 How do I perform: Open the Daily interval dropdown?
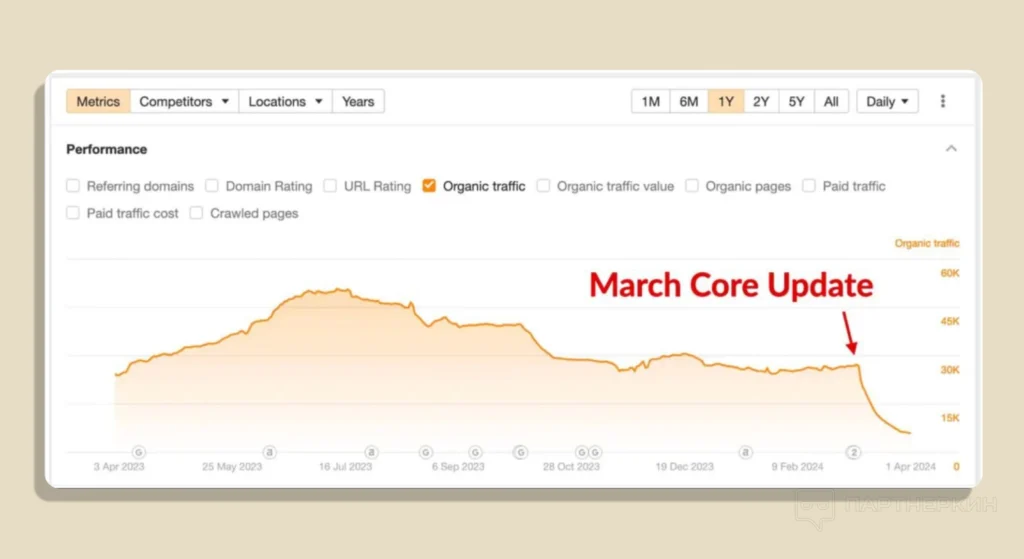point(887,101)
